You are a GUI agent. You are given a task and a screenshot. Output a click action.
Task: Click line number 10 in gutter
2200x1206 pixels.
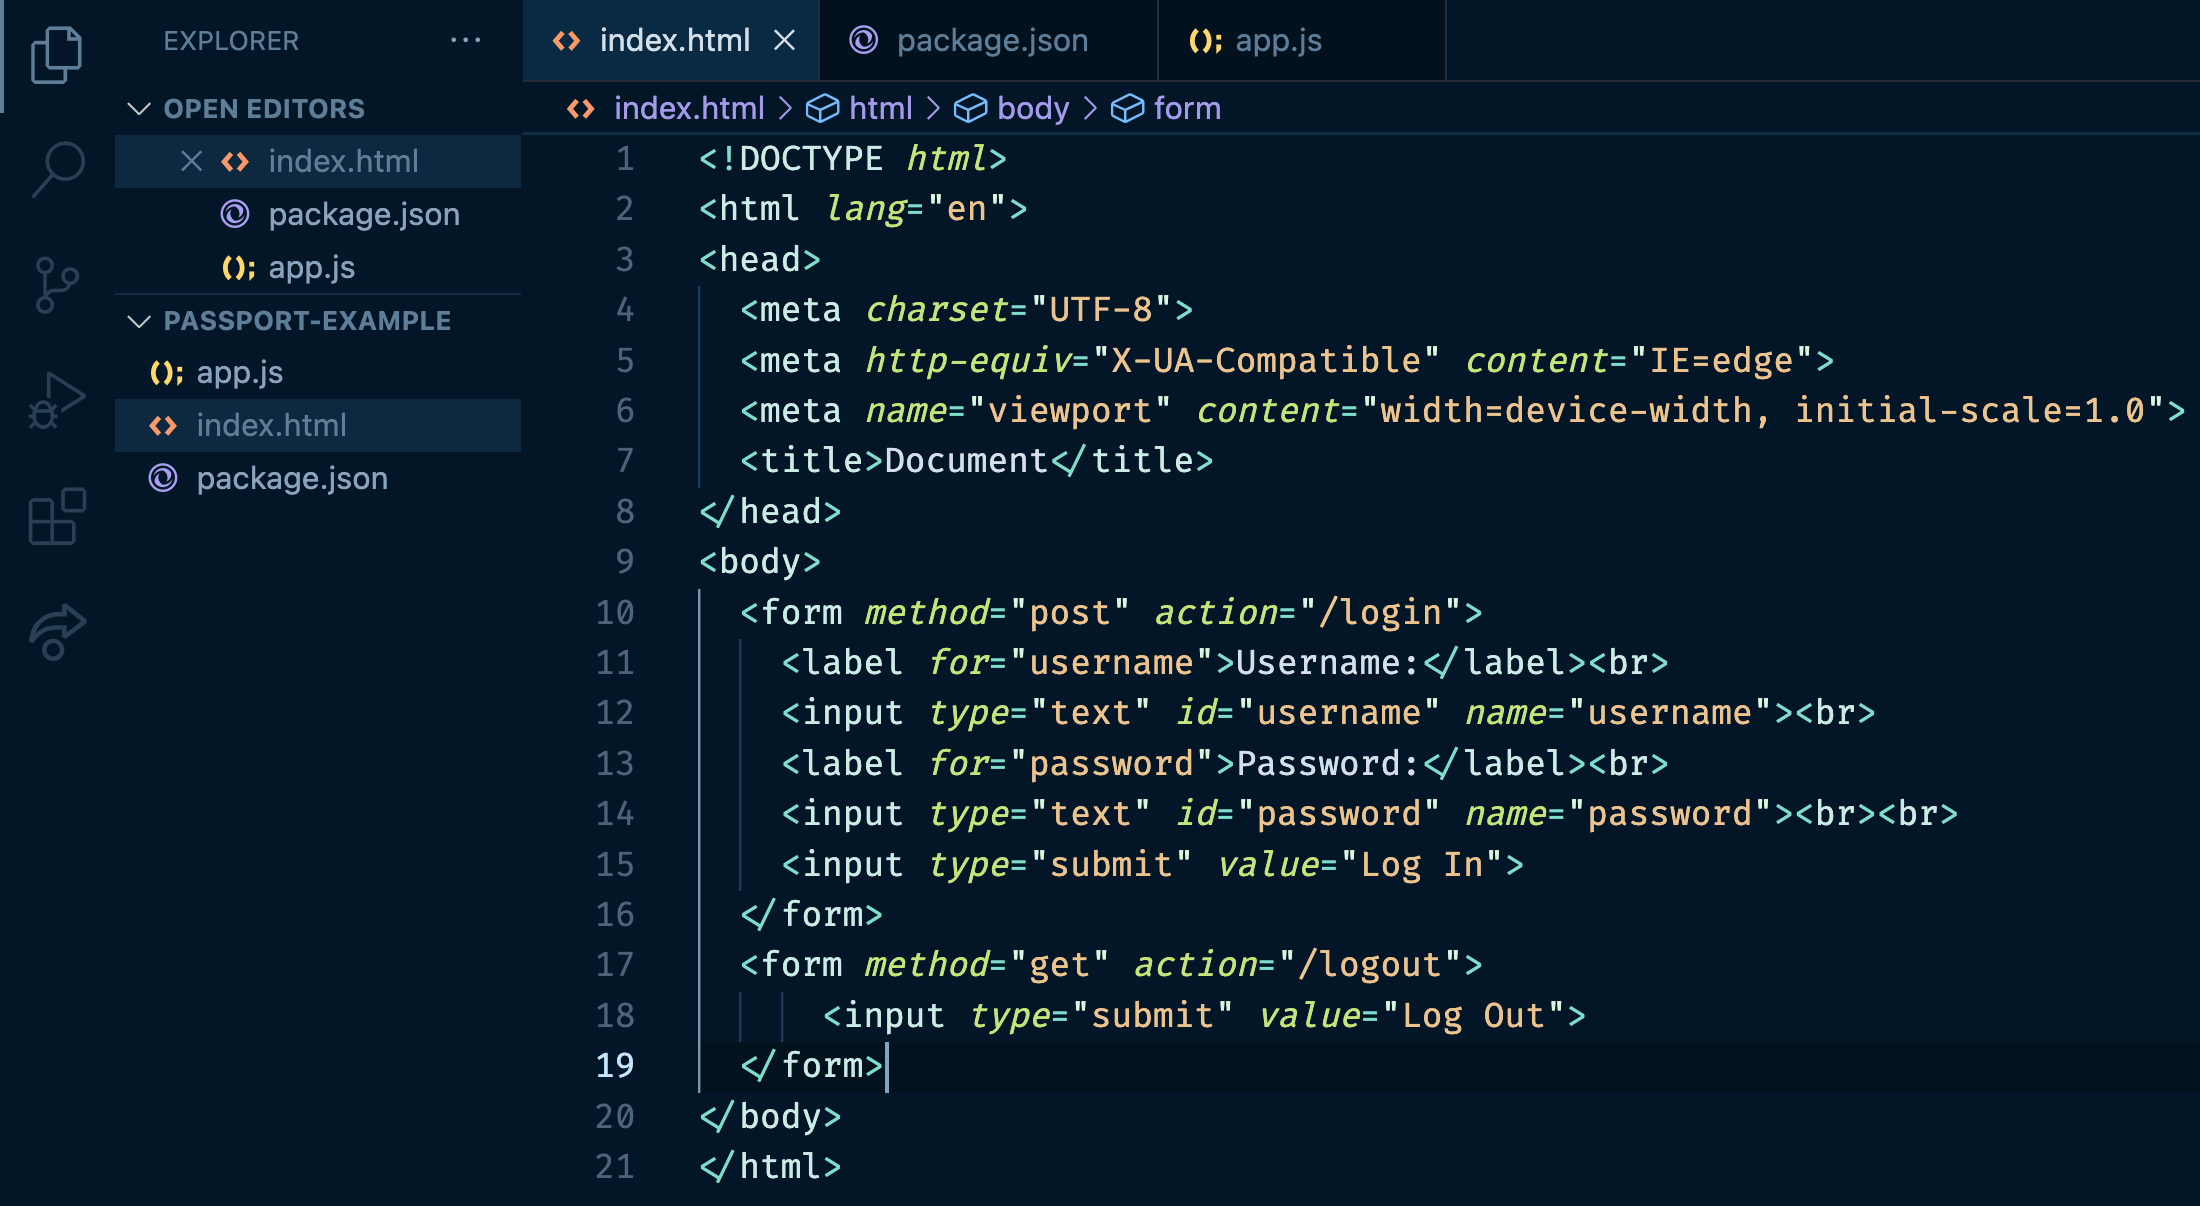pos(614,612)
